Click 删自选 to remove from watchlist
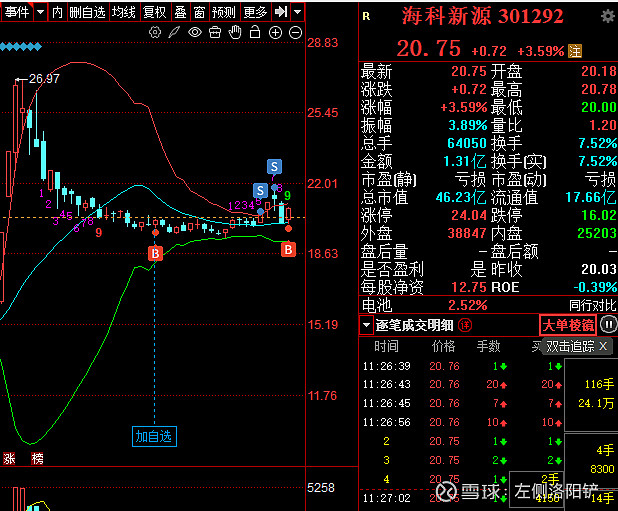The image size is (618, 511). 87,12
